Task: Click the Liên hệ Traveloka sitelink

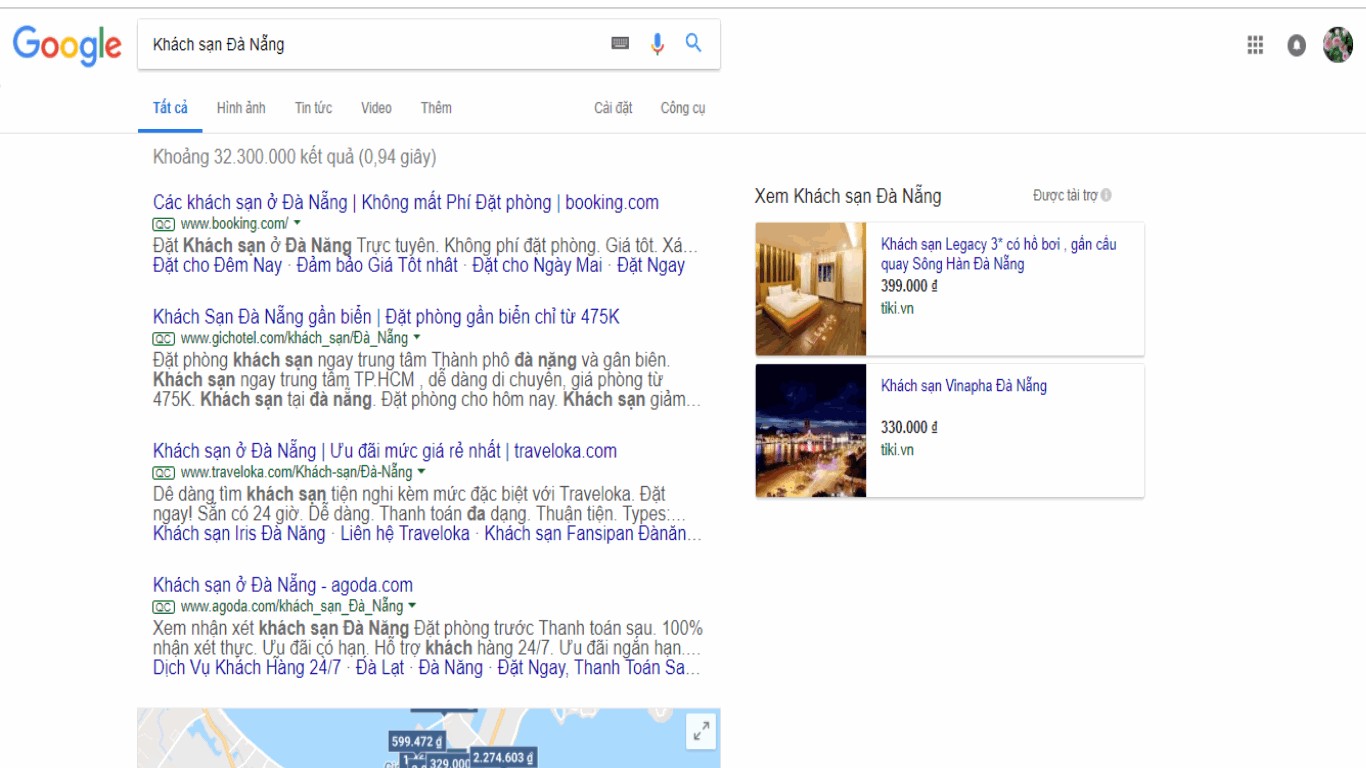Action: [x=405, y=533]
